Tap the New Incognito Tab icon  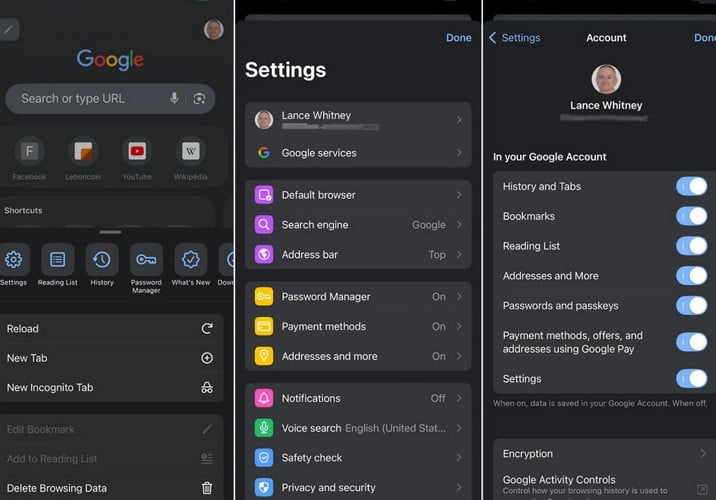pos(207,388)
